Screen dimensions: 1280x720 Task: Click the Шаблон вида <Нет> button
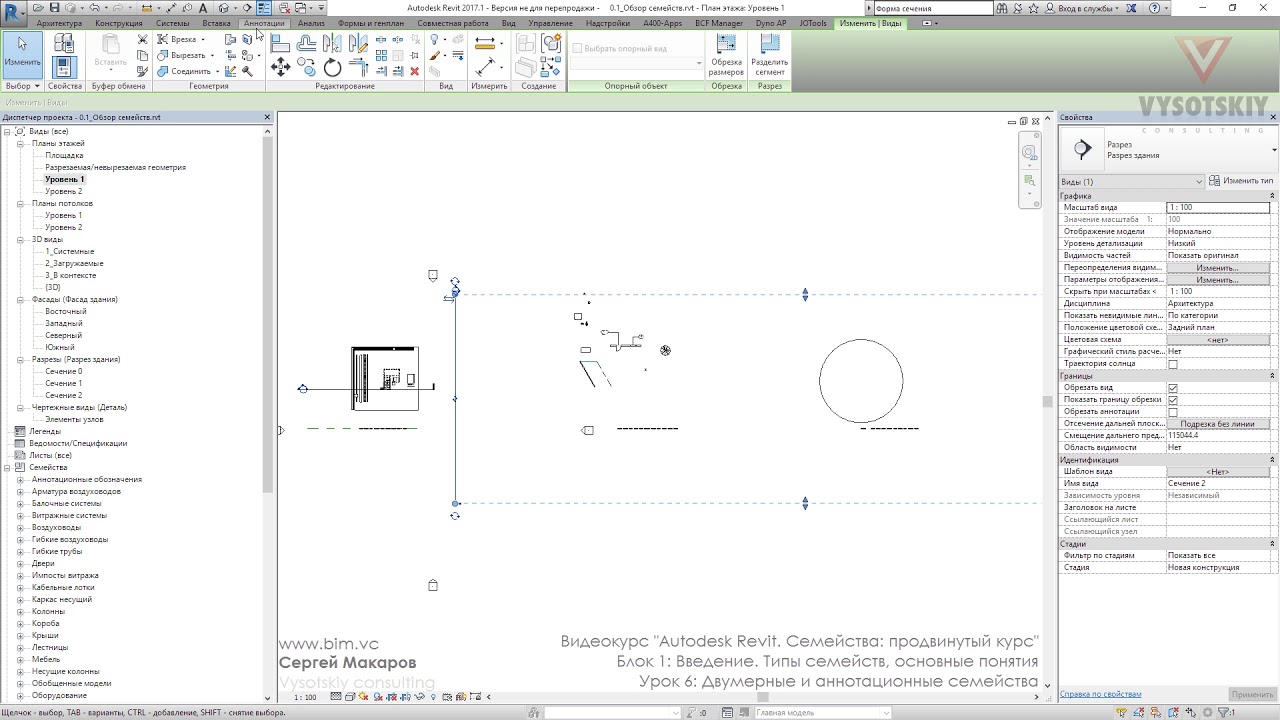click(x=1217, y=472)
